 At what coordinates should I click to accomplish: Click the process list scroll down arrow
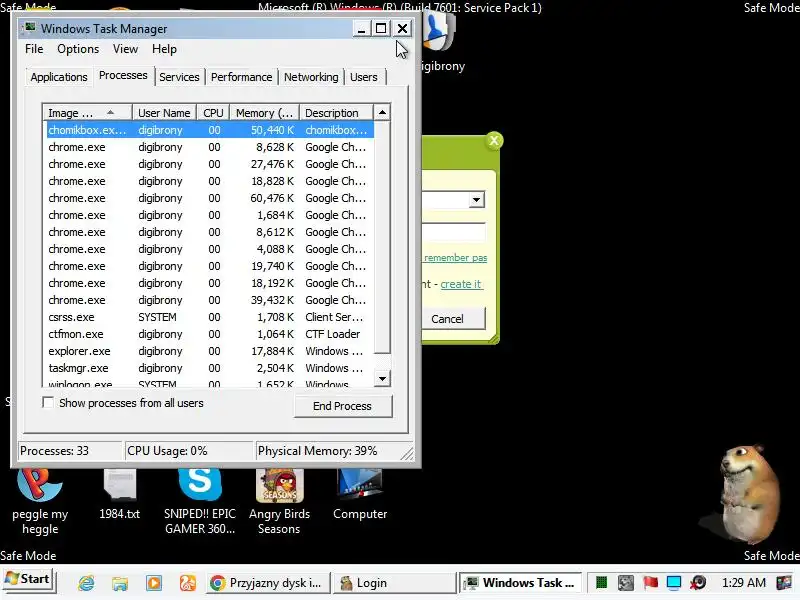point(382,379)
